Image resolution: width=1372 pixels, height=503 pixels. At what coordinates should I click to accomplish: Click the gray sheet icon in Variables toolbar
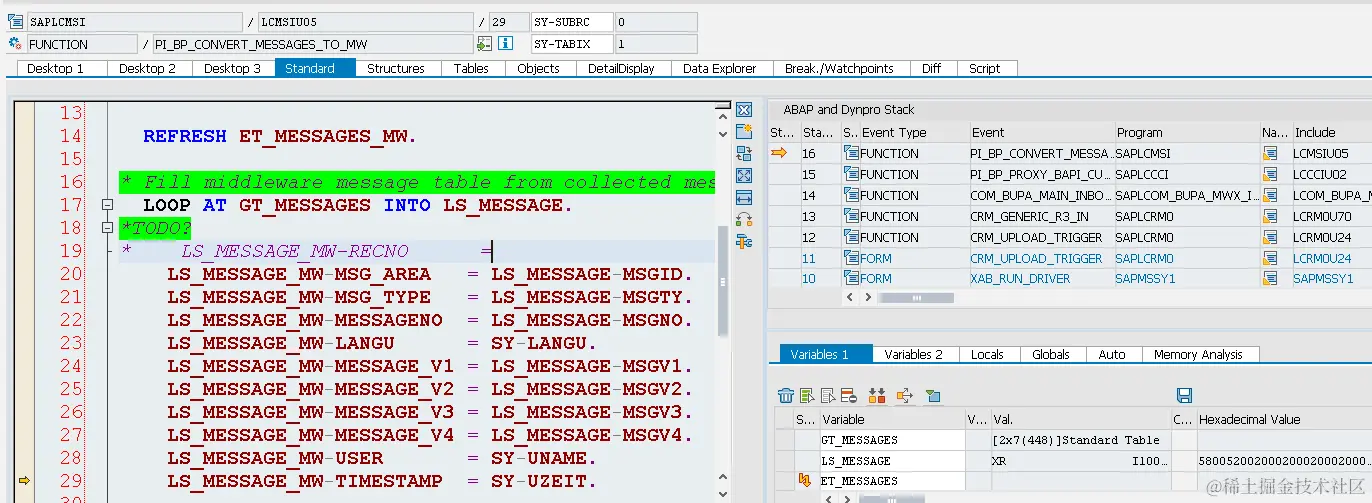(828, 396)
